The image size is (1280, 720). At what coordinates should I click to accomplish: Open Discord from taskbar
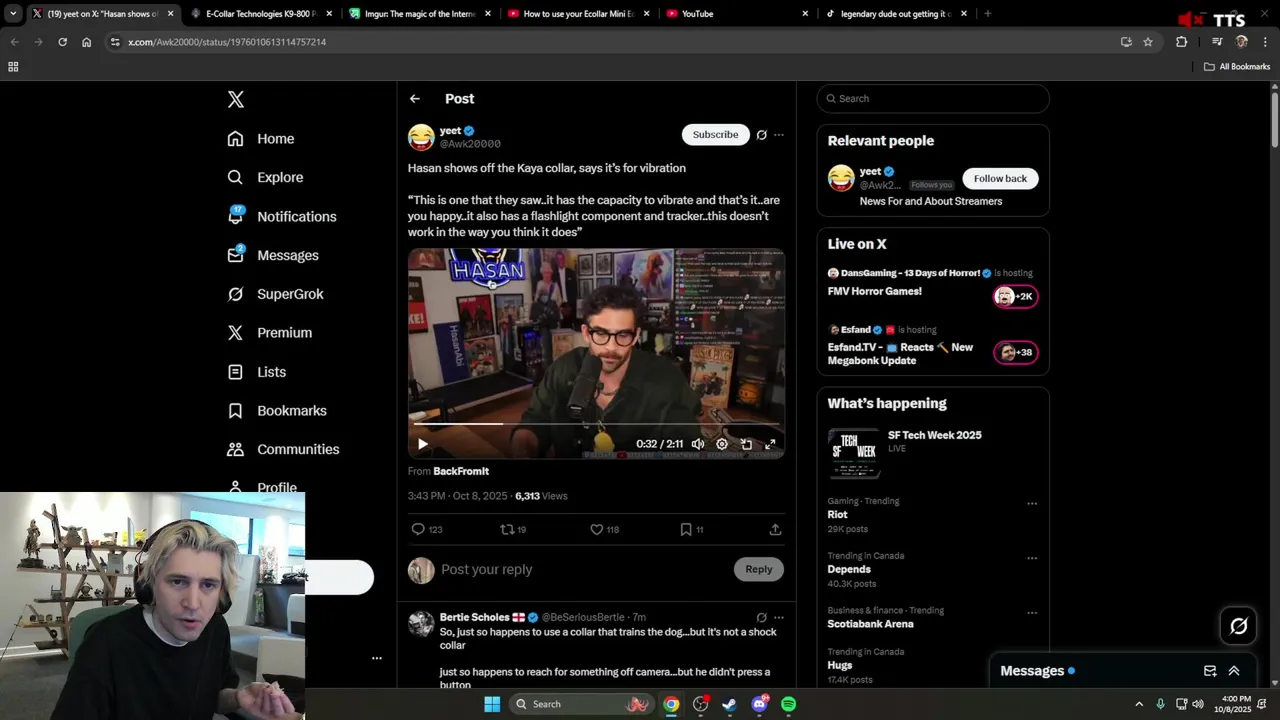click(759, 704)
